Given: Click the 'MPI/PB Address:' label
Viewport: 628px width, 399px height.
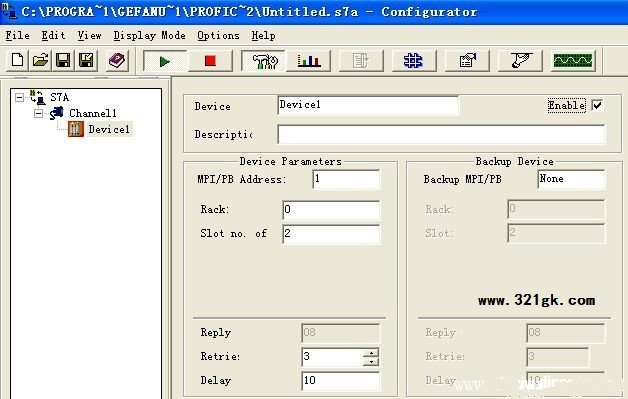Looking at the screenshot, I should coord(242,179).
